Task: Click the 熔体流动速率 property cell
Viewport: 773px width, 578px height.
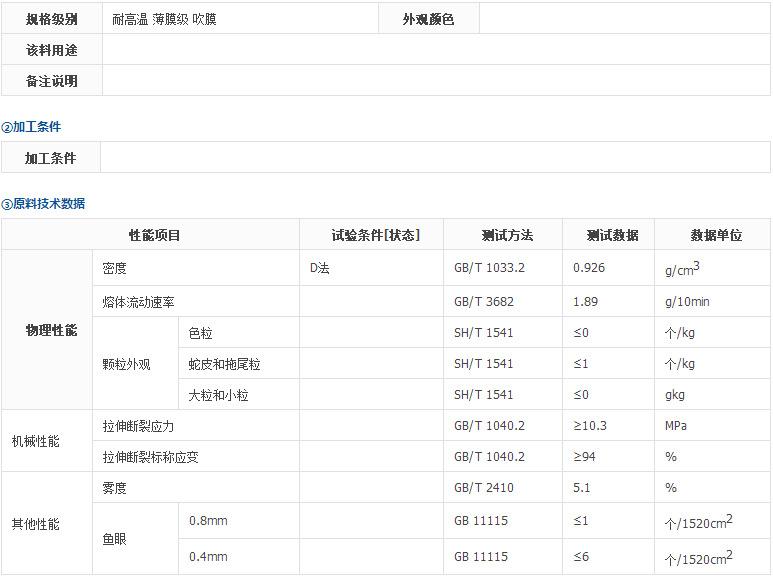Action: 138,302
